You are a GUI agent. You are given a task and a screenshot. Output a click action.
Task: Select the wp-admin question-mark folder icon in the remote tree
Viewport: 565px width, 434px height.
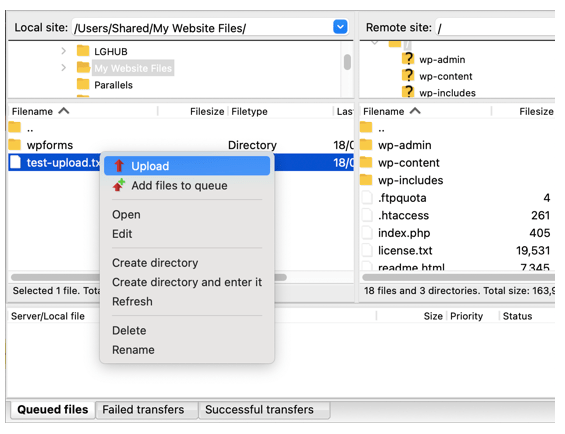coord(408,59)
